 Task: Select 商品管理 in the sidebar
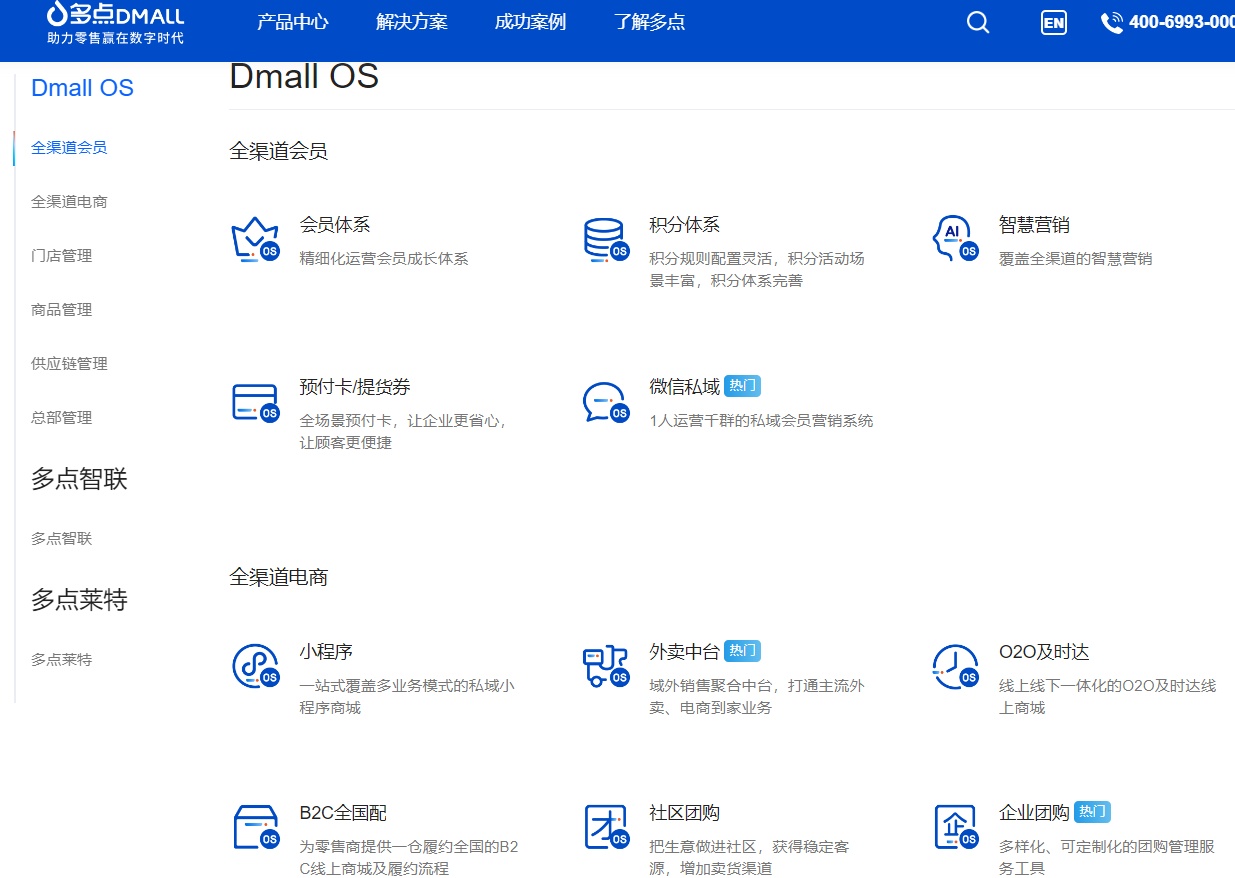61,309
